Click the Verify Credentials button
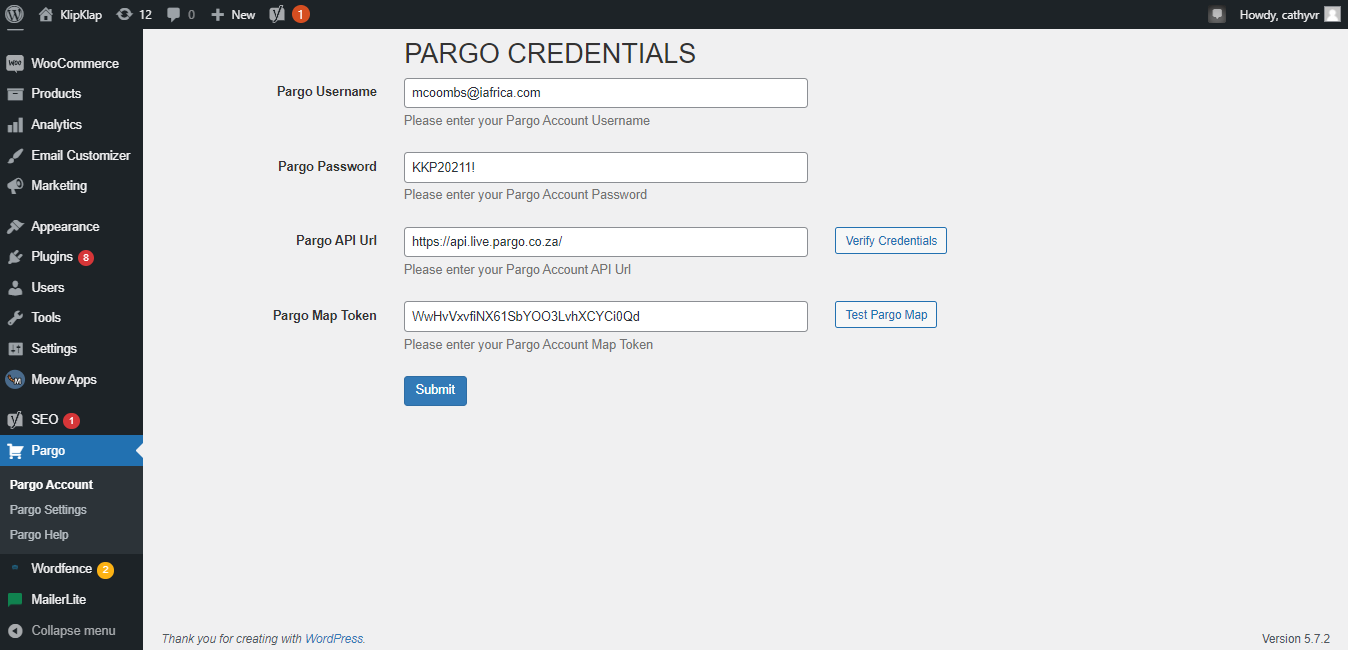 (x=890, y=240)
